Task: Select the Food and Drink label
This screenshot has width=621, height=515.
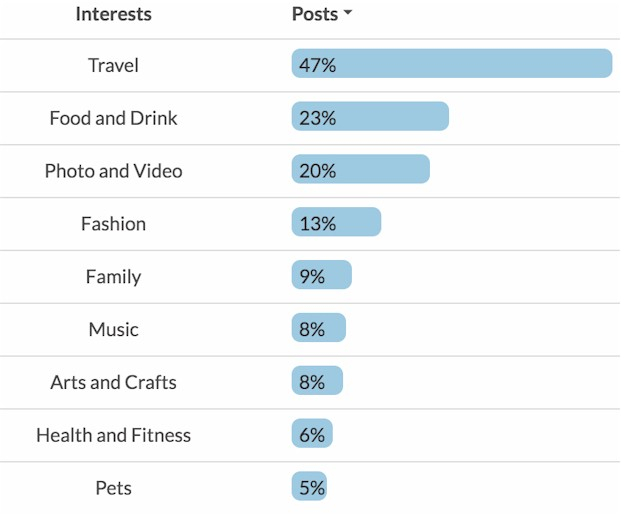Action: click(x=113, y=118)
